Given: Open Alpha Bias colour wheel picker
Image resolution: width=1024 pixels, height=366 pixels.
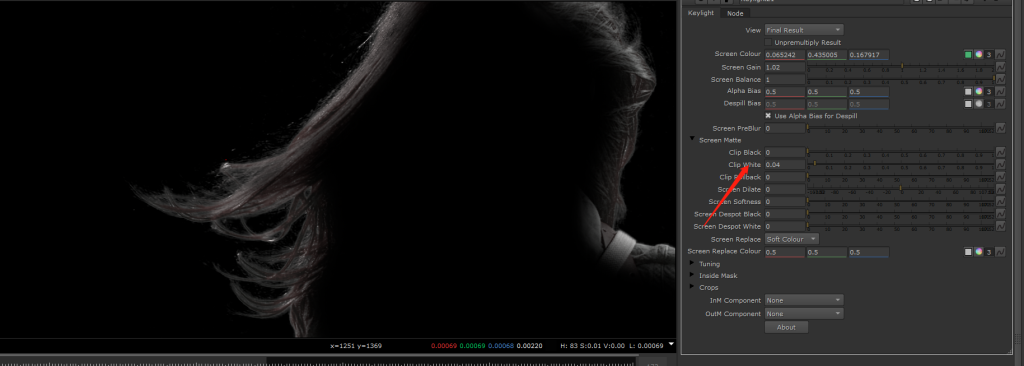Looking at the screenshot, I should coord(978,92).
